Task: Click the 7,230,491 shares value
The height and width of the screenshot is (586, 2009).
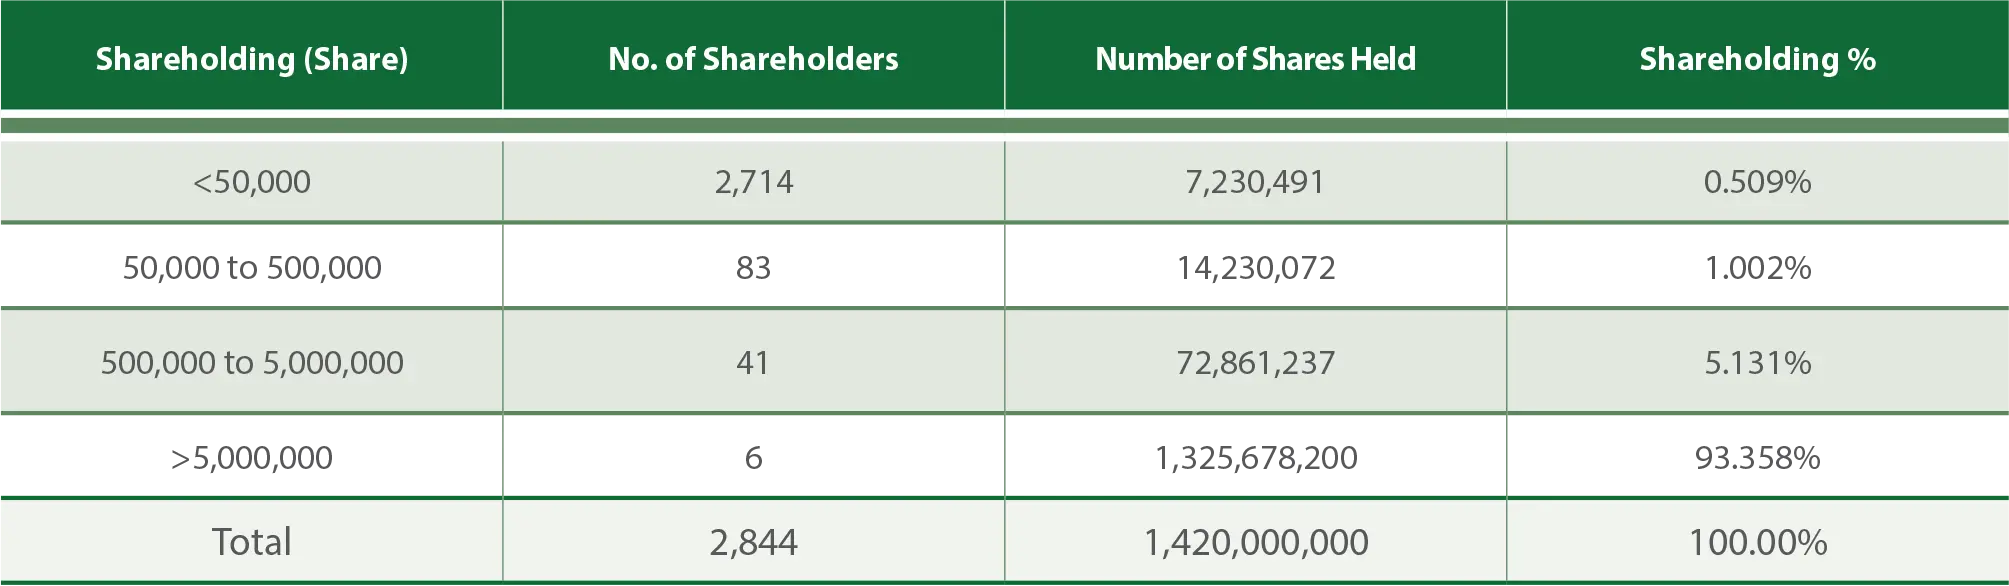Action: 1255,182
